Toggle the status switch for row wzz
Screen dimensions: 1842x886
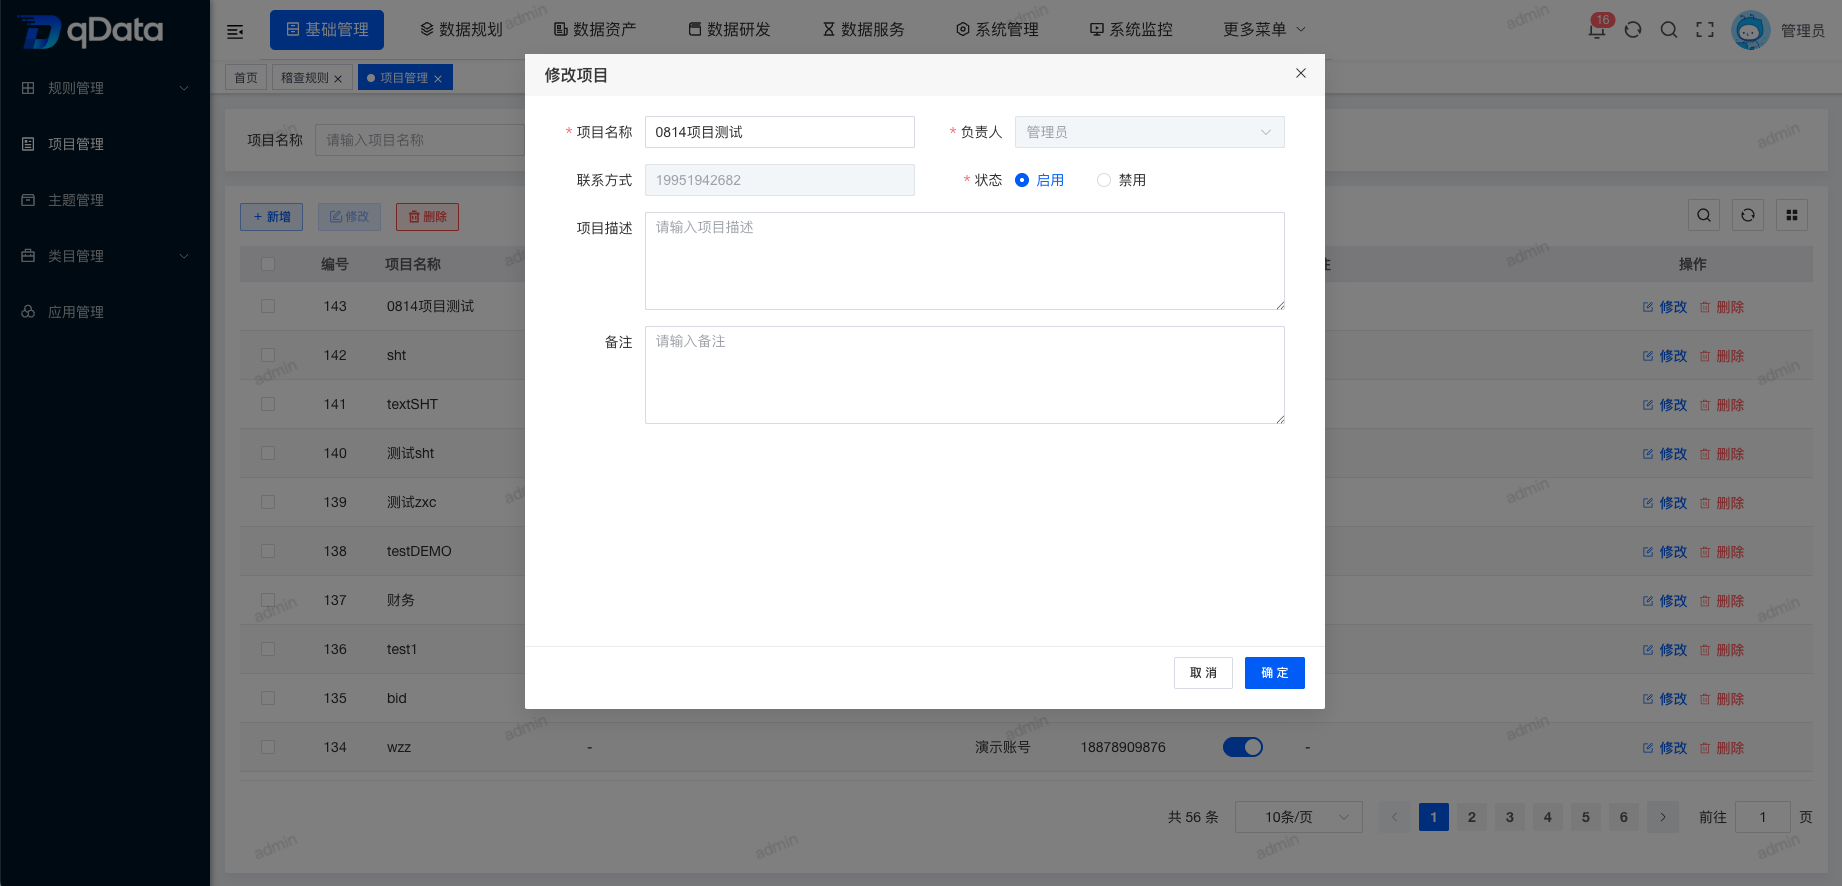pos(1243,747)
